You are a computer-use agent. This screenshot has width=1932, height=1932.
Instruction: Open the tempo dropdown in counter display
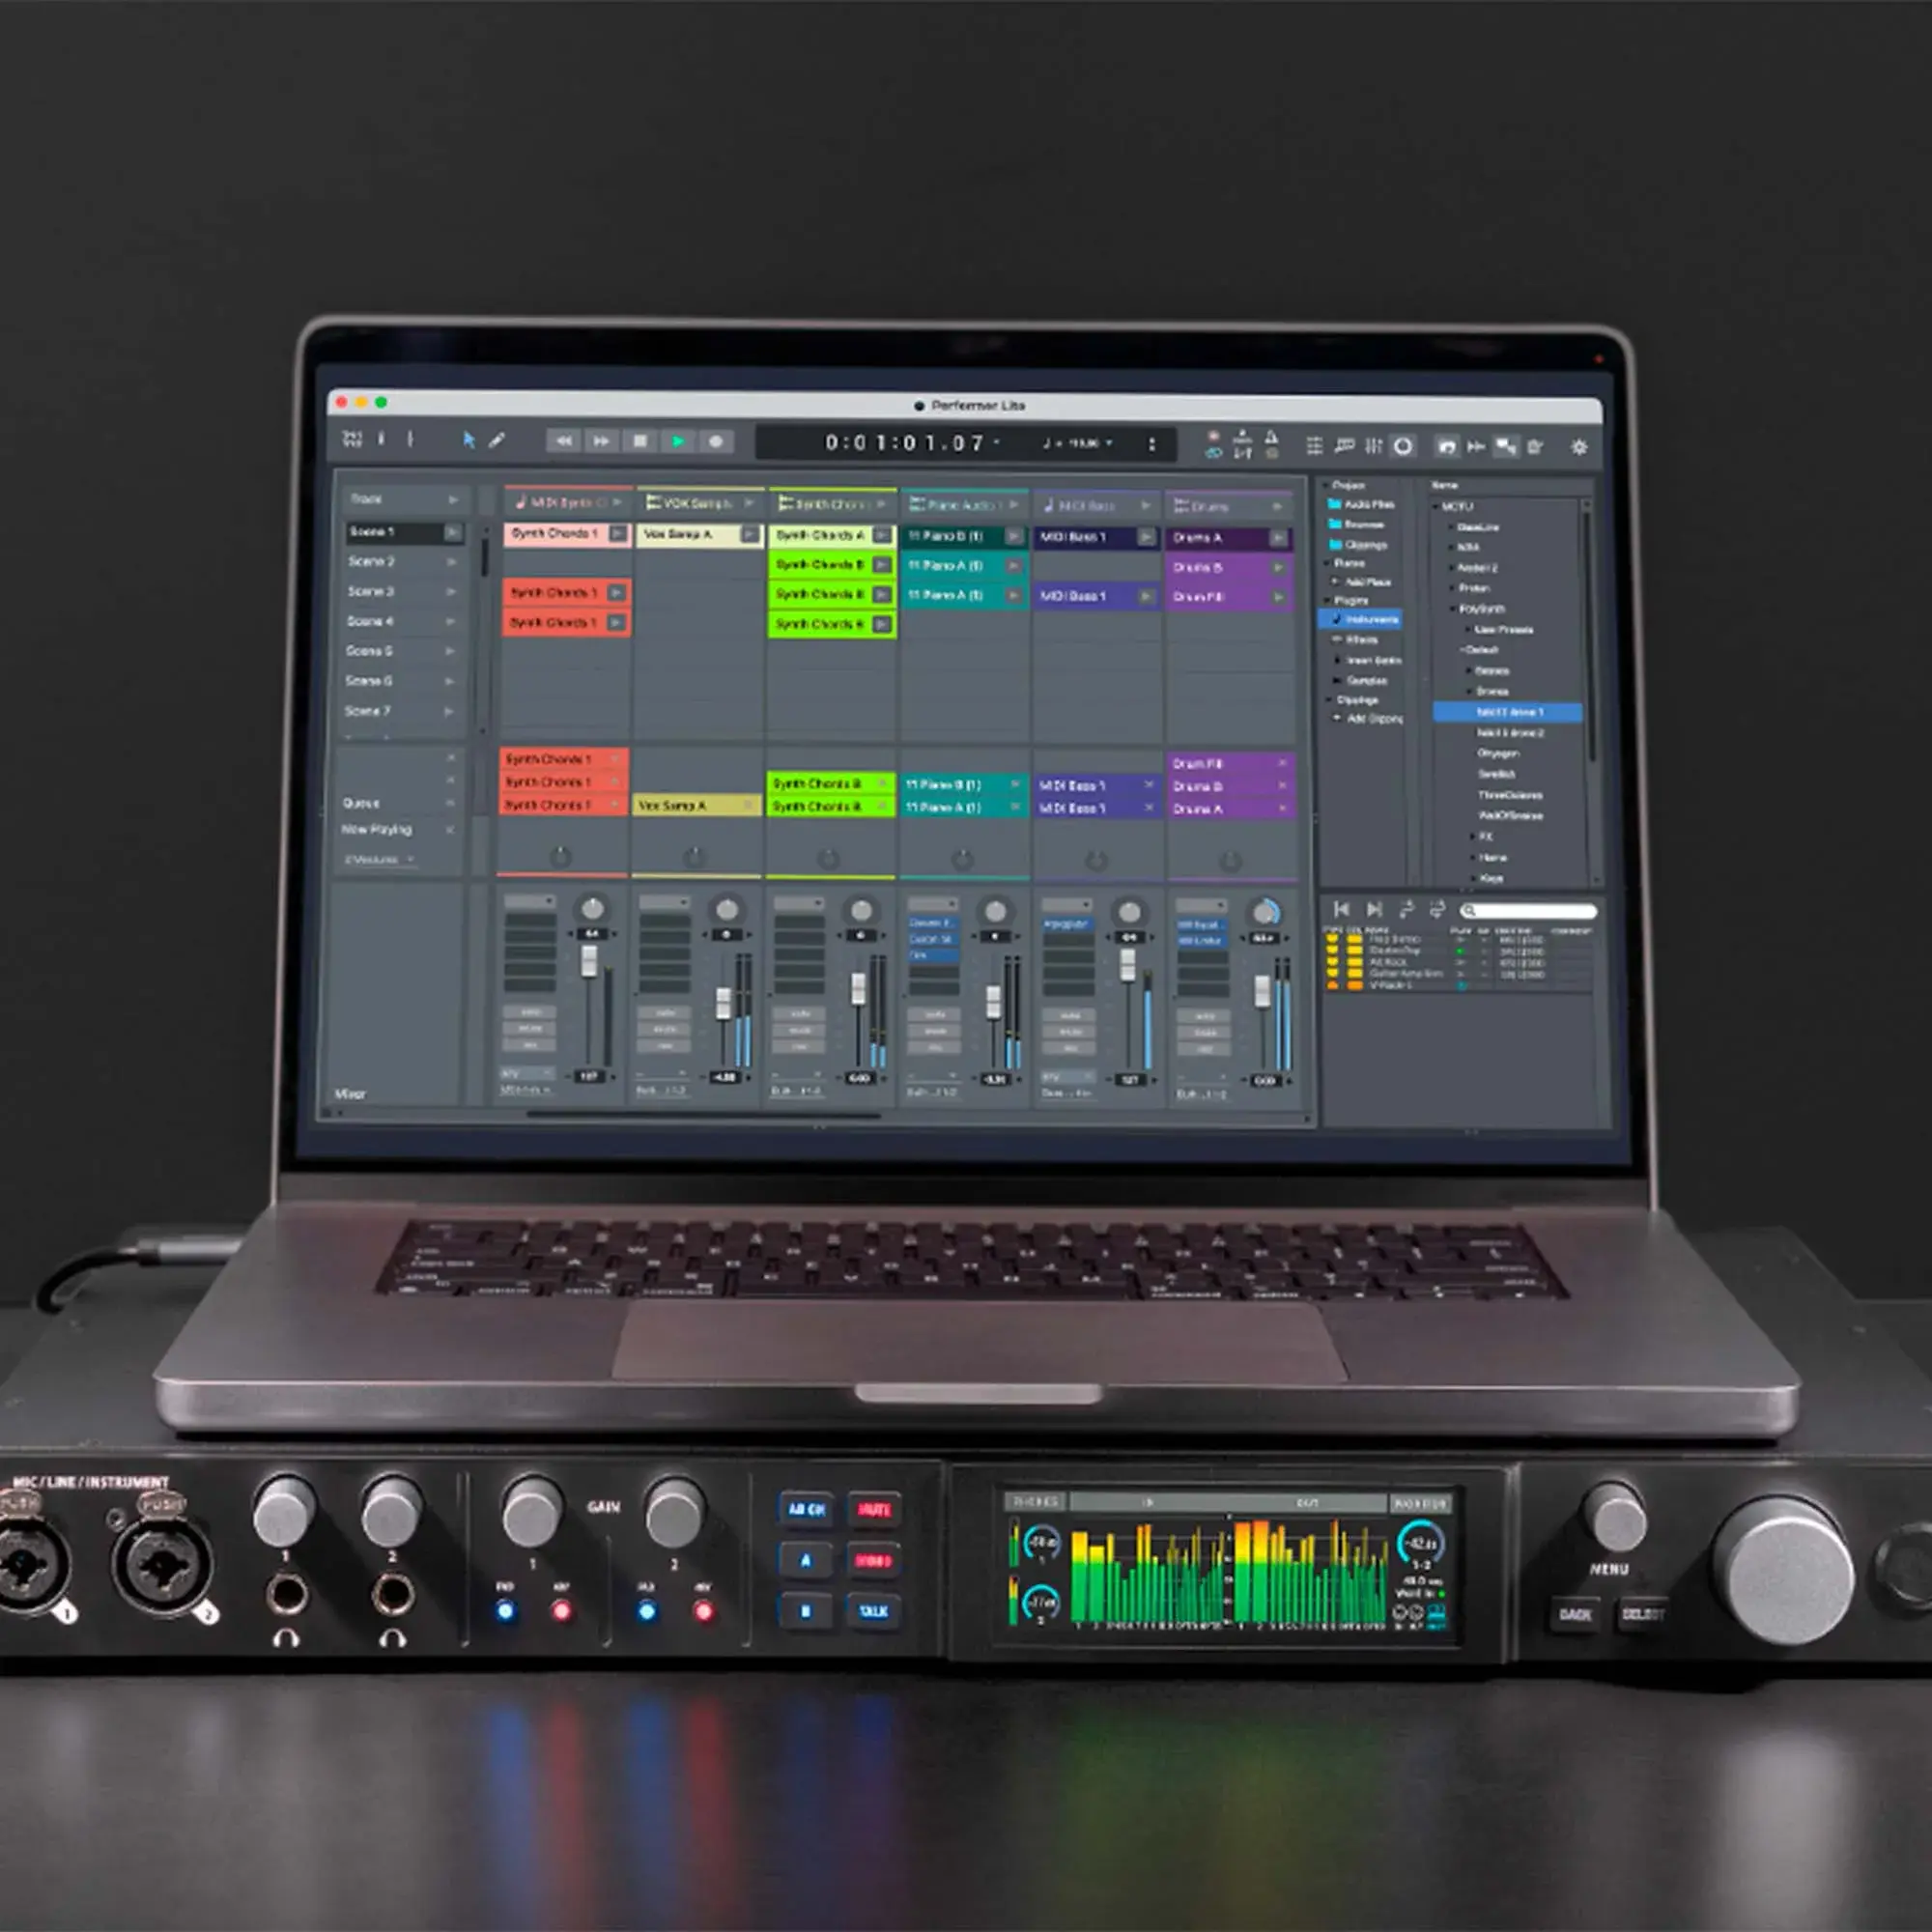click(x=1109, y=442)
